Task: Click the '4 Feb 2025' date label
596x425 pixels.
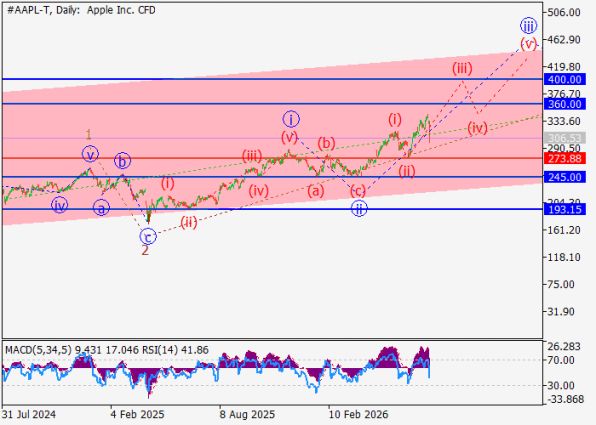Action: tap(138, 414)
